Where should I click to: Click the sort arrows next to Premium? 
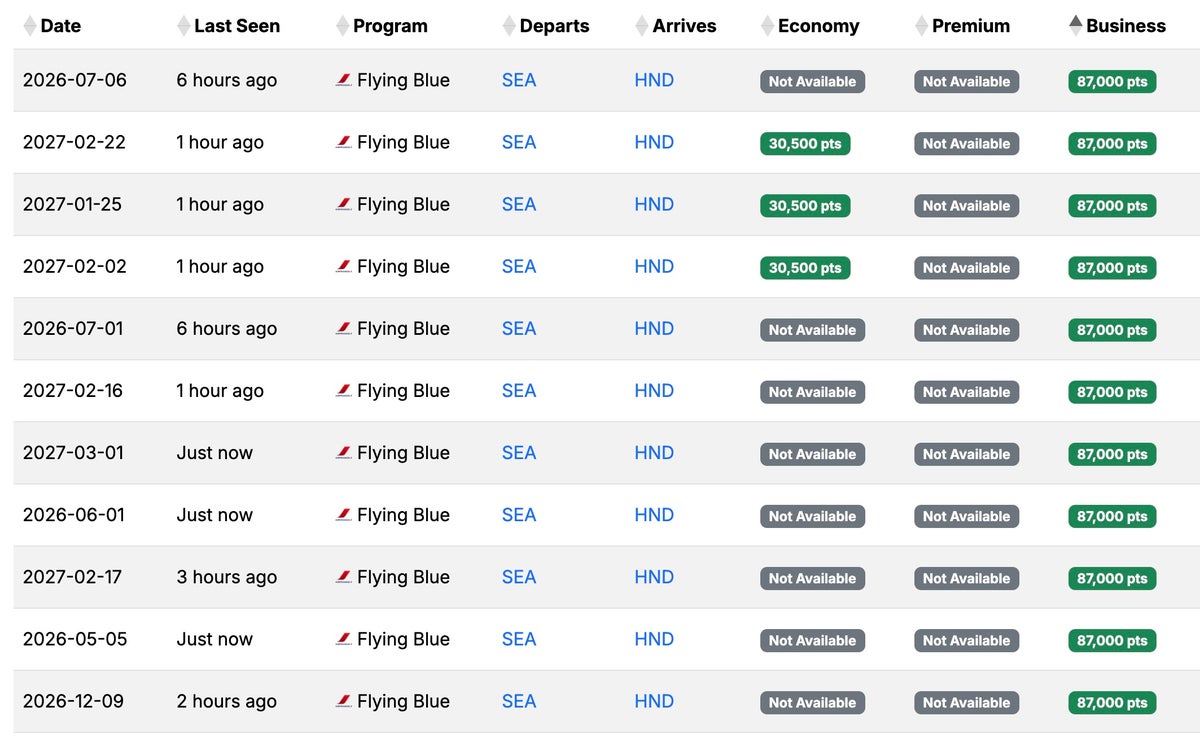pyautogui.click(x=921, y=26)
